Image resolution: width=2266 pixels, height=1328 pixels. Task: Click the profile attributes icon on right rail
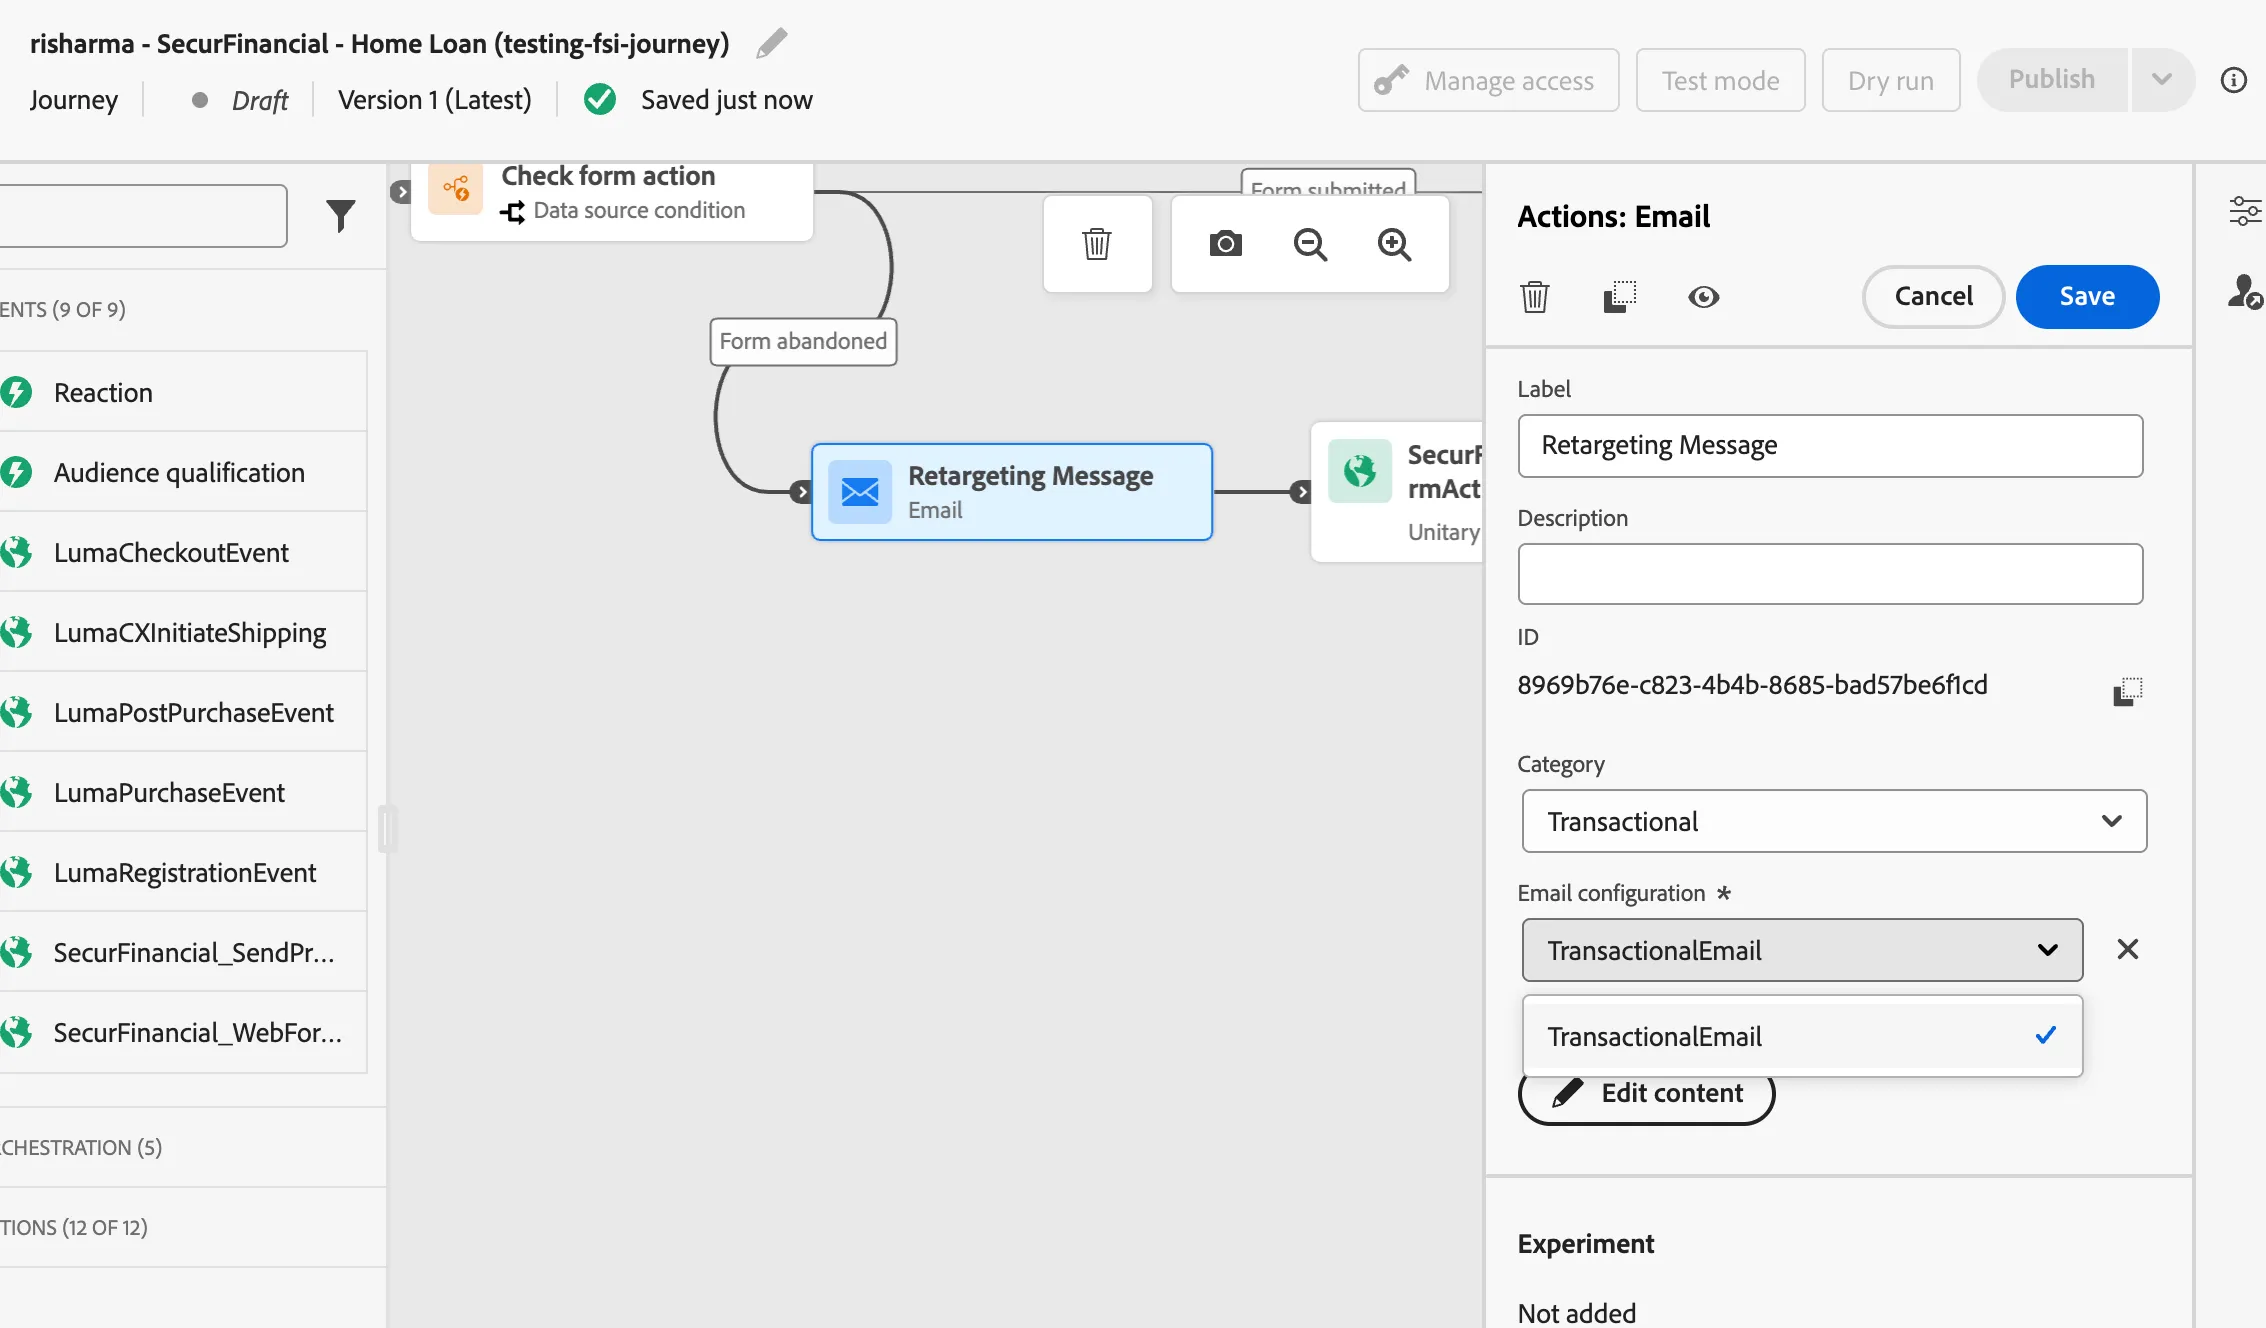2244,292
